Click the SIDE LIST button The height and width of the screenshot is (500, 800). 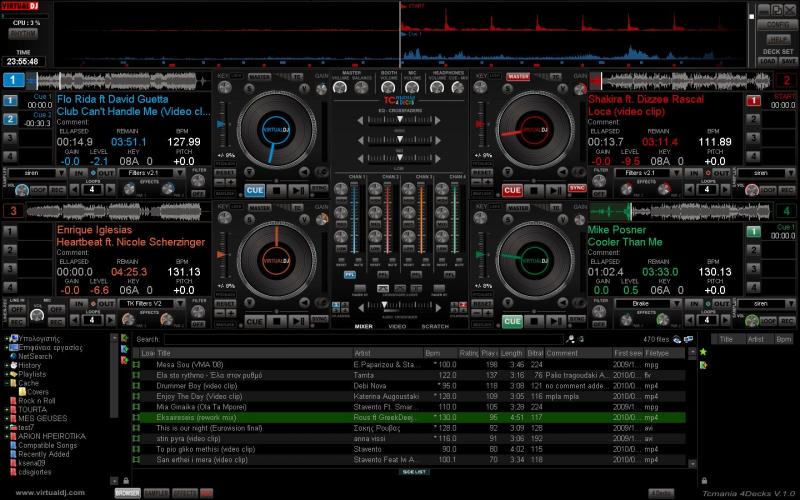coord(414,472)
